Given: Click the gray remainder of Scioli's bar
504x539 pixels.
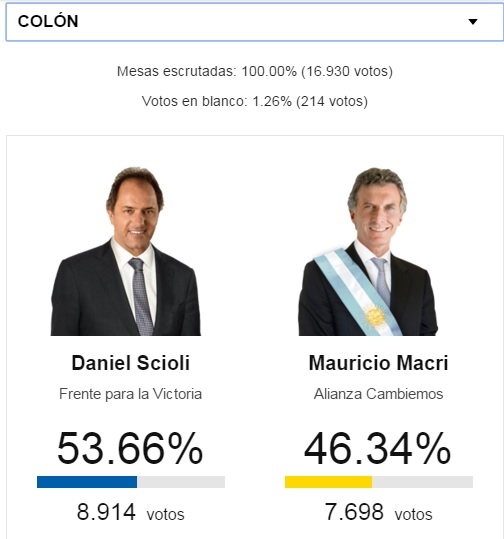Looking at the screenshot, I should 181,482.
